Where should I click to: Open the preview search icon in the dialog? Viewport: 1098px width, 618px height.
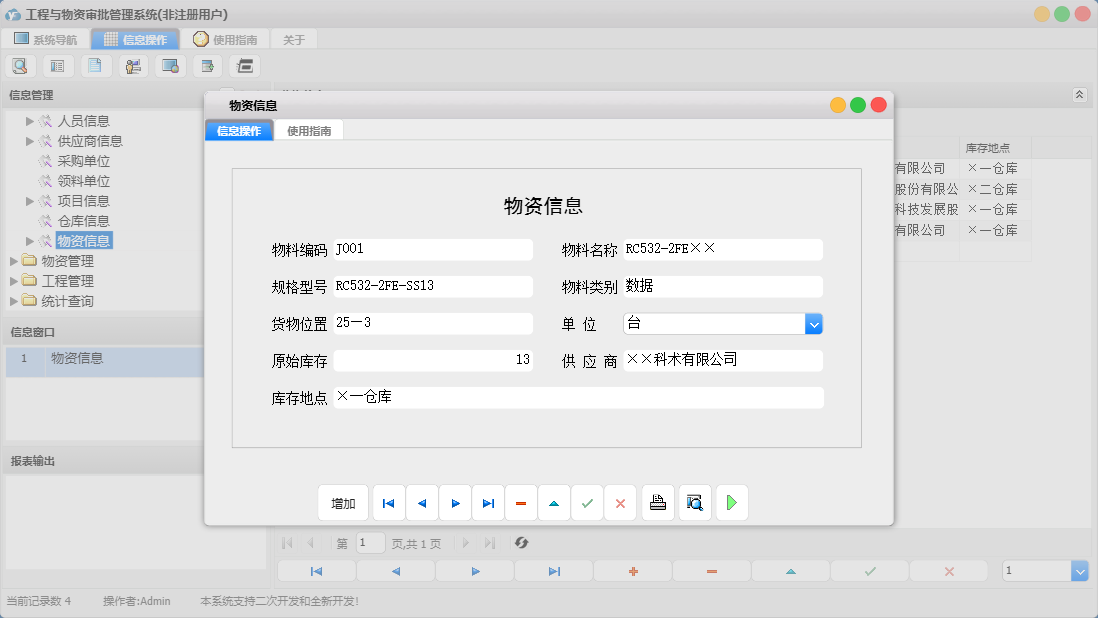tap(694, 502)
